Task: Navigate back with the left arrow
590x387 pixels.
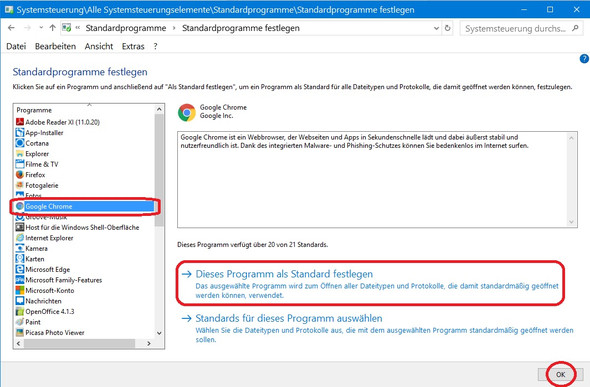Action: 11,28
